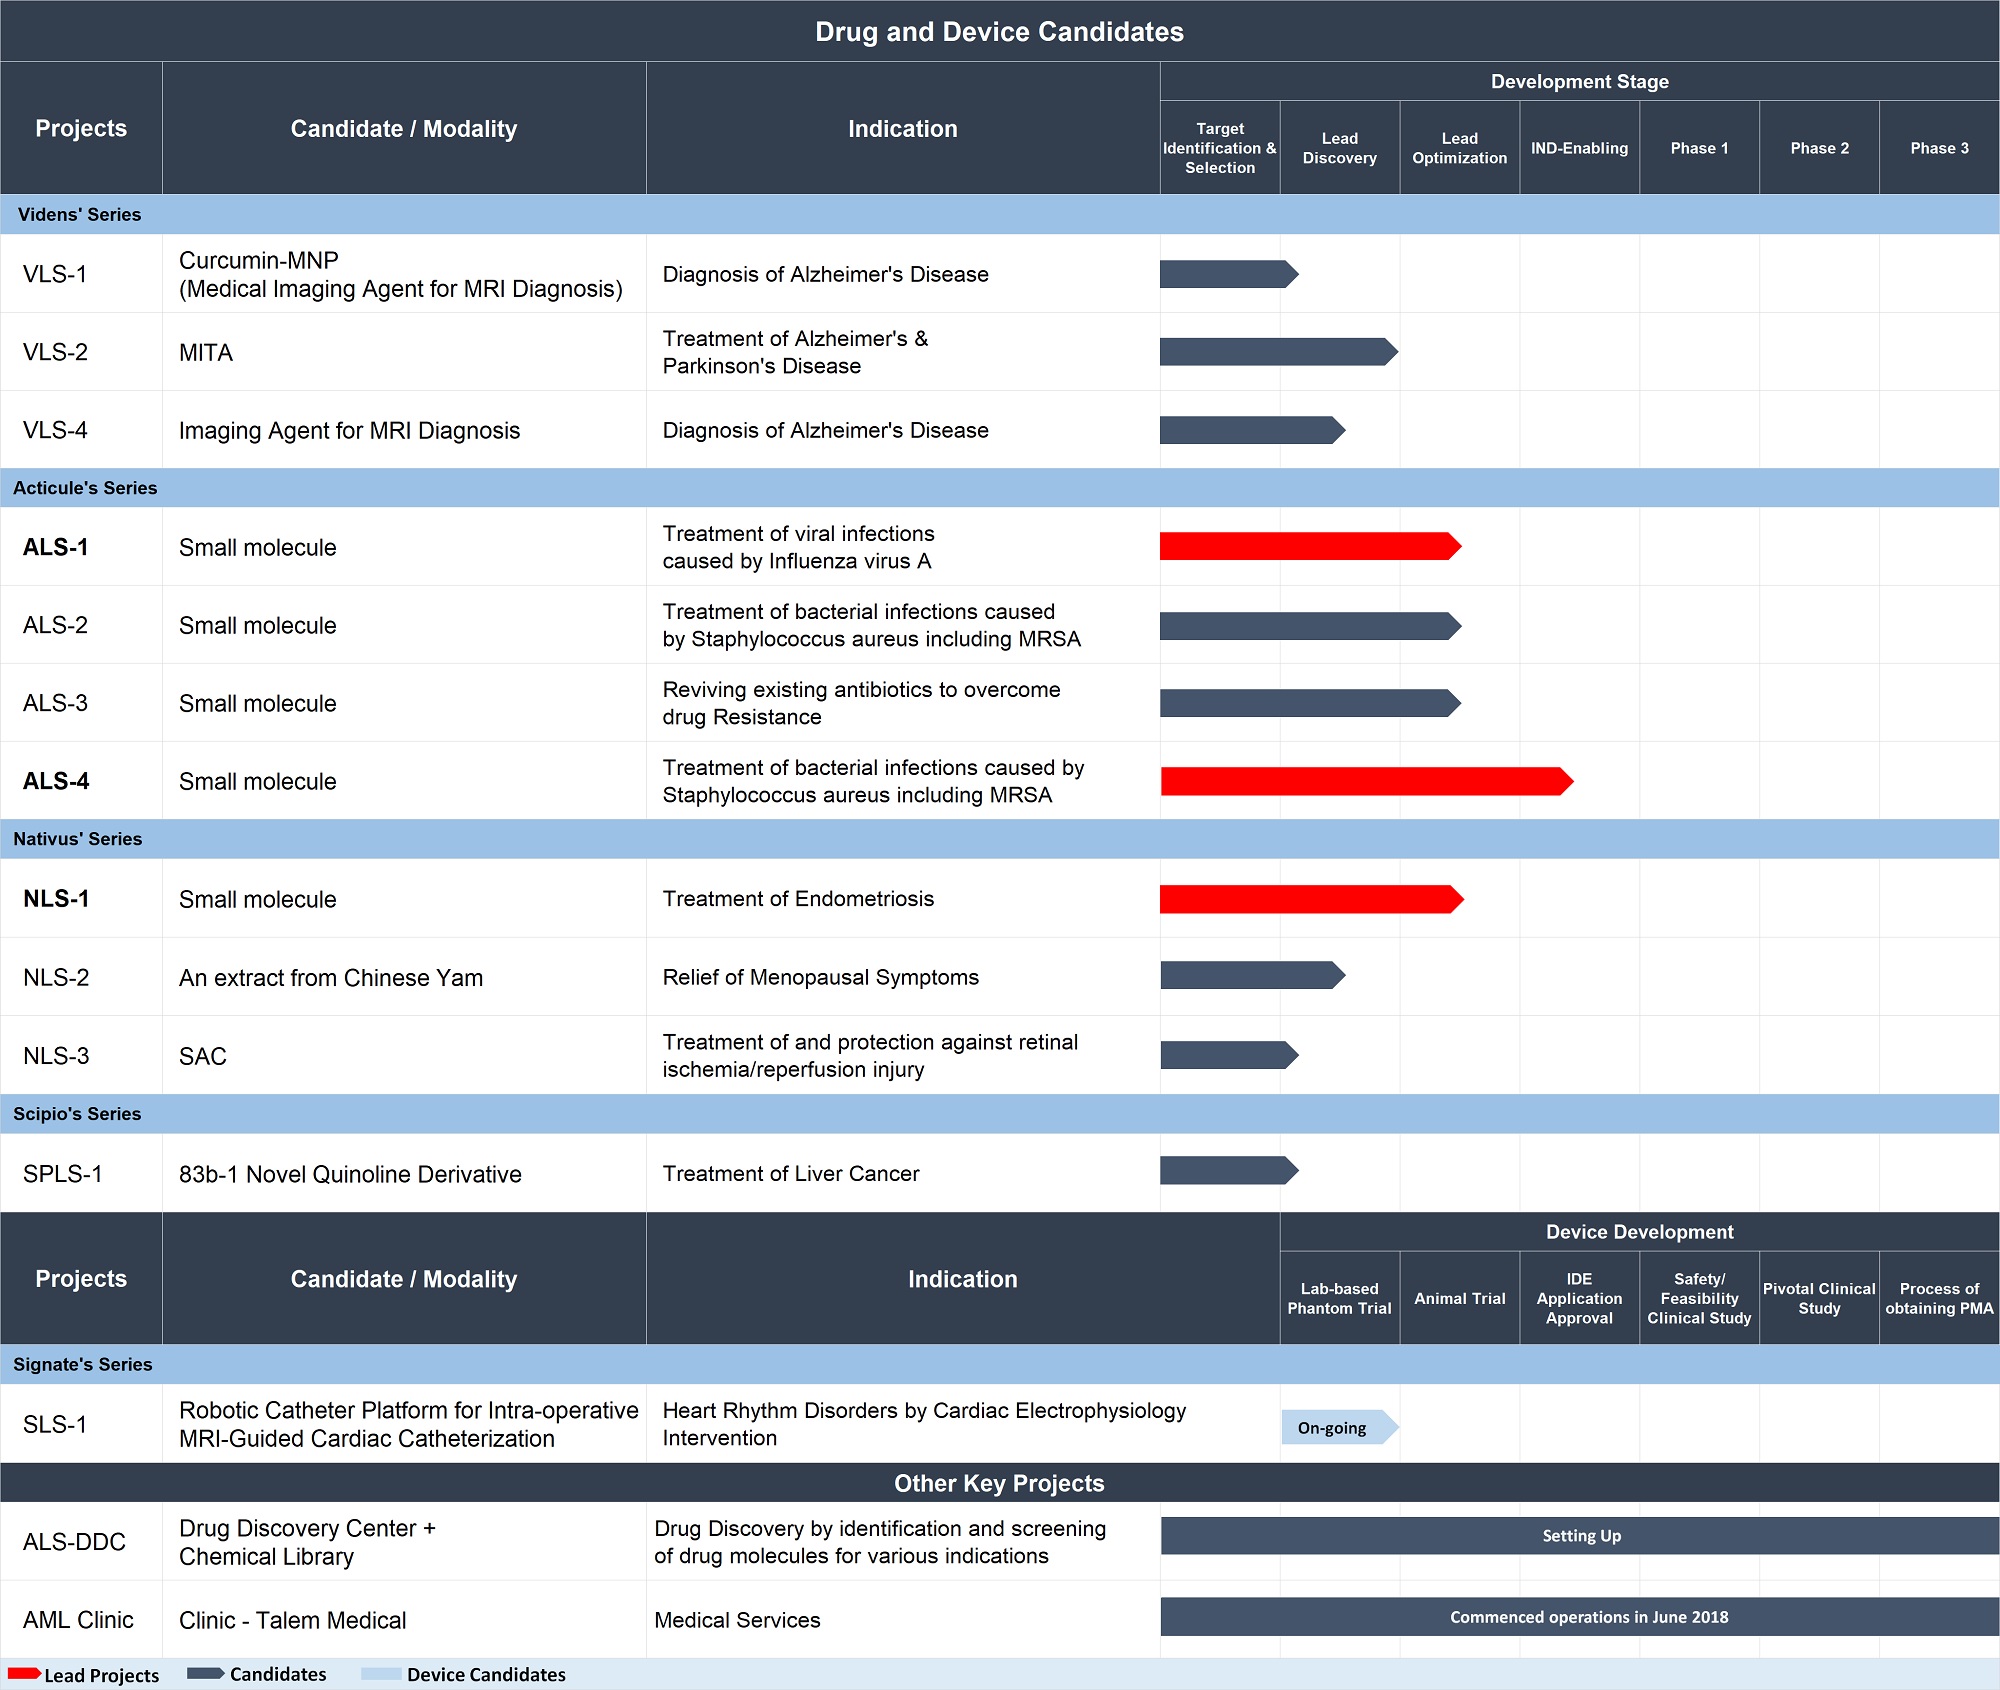This screenshot has height=1690, width=2000.
Task: Click the Phase 2 column header
Action: (x=1820, y=148)
